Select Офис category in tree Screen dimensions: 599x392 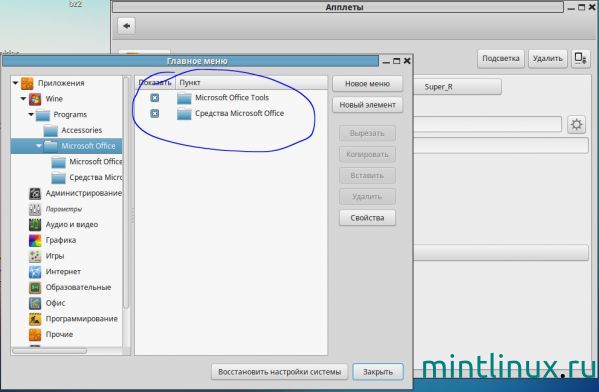coord(56,303)
